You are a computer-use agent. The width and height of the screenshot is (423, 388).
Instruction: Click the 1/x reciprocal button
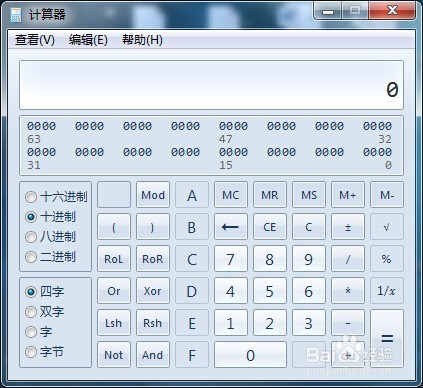pos(387,291)
